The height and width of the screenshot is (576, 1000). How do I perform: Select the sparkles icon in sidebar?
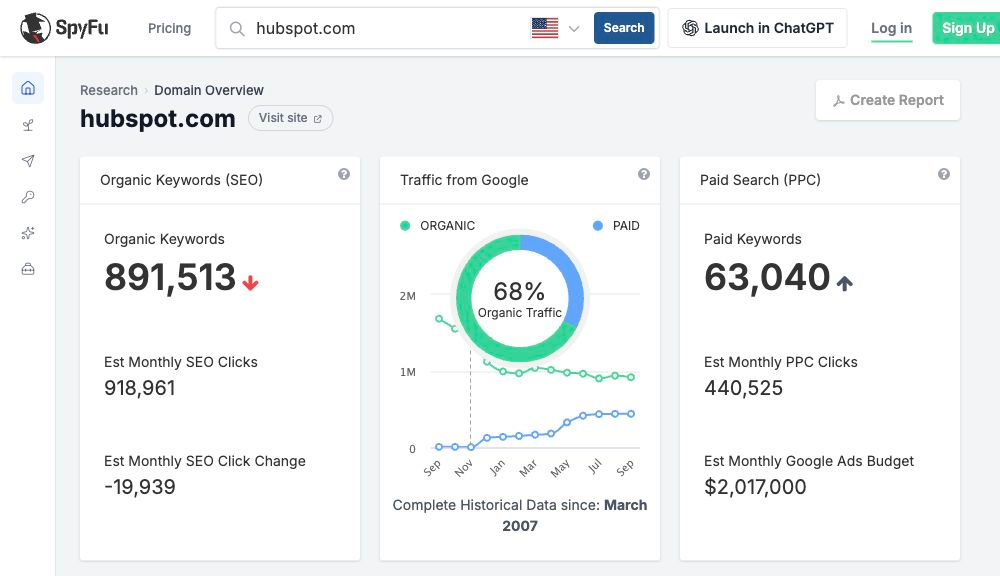[28, 233]
